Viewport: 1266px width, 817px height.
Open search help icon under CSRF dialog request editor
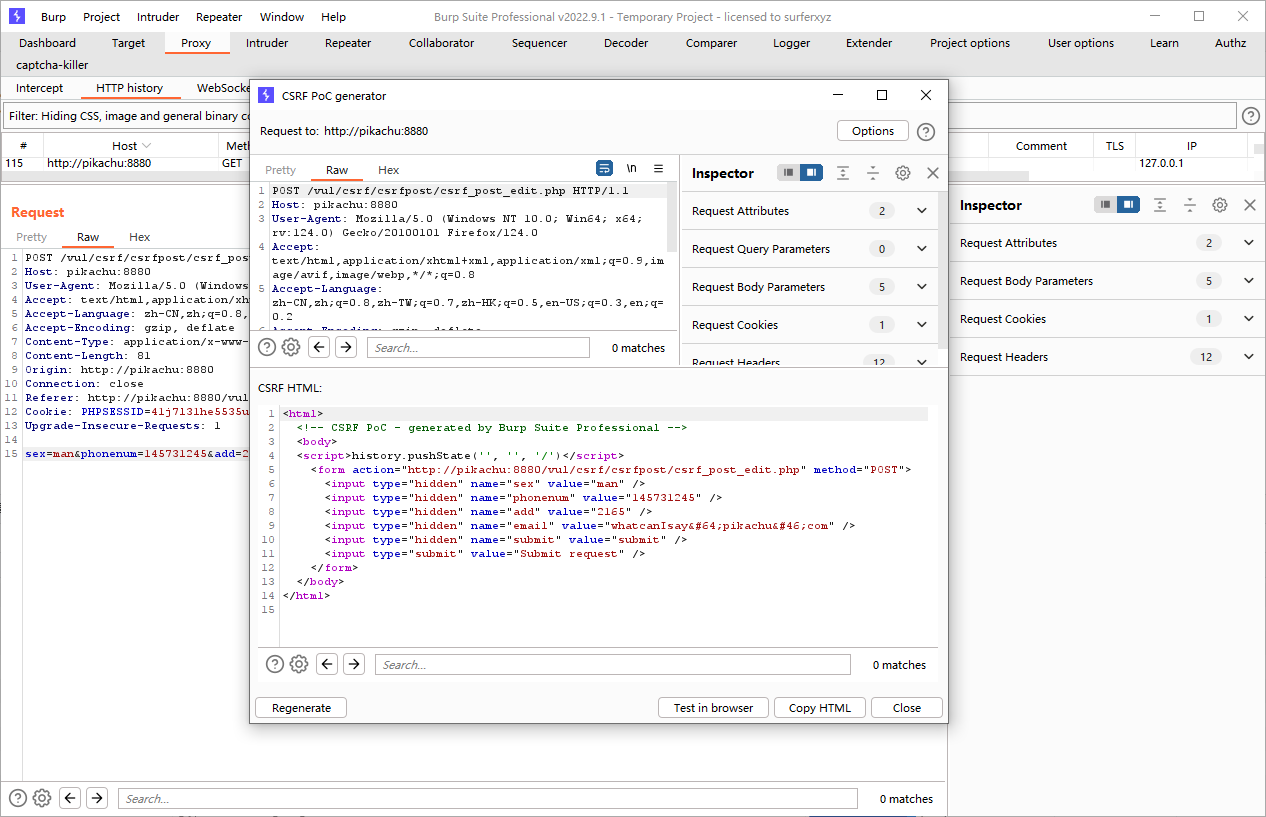click(267, 347)
